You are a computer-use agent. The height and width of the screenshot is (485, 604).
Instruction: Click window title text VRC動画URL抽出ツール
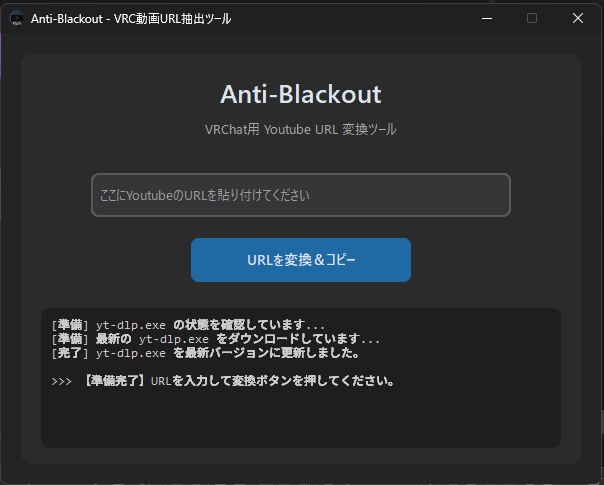point(172,18)
